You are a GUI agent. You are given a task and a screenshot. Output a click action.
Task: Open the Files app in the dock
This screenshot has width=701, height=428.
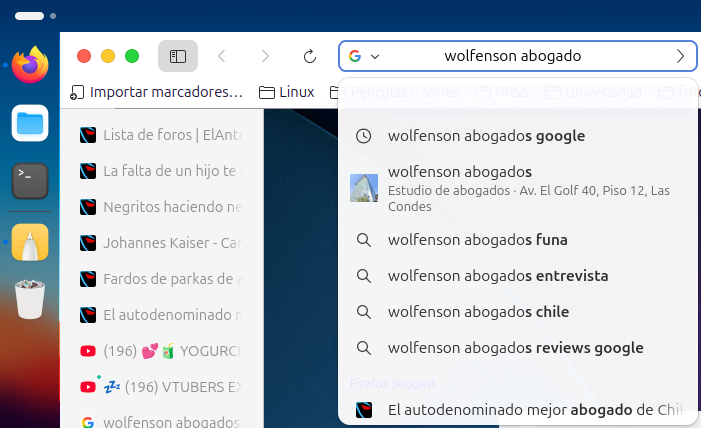[30, 123]
